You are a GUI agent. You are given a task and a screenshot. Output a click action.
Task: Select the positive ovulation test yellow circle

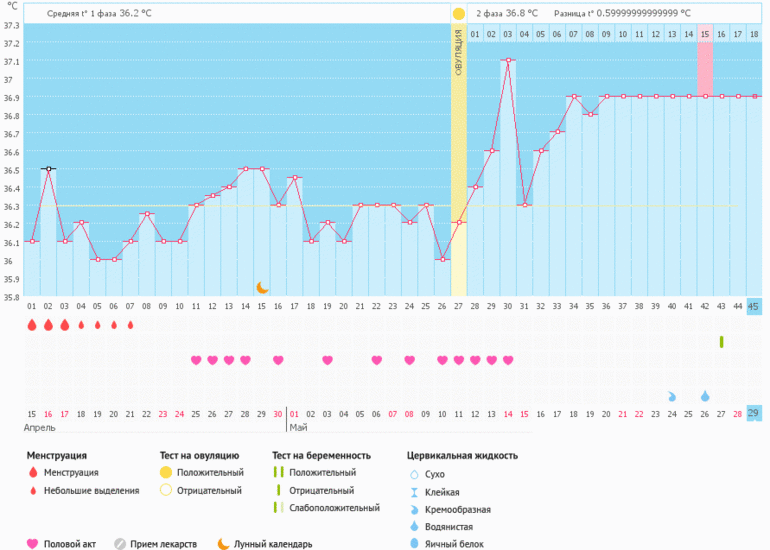coord(166,473)
